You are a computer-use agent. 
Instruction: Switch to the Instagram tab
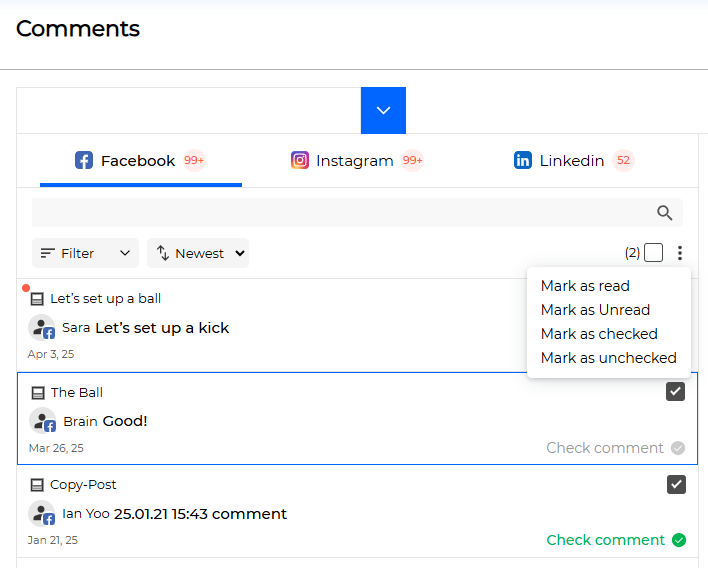click(x=357, y=161)
